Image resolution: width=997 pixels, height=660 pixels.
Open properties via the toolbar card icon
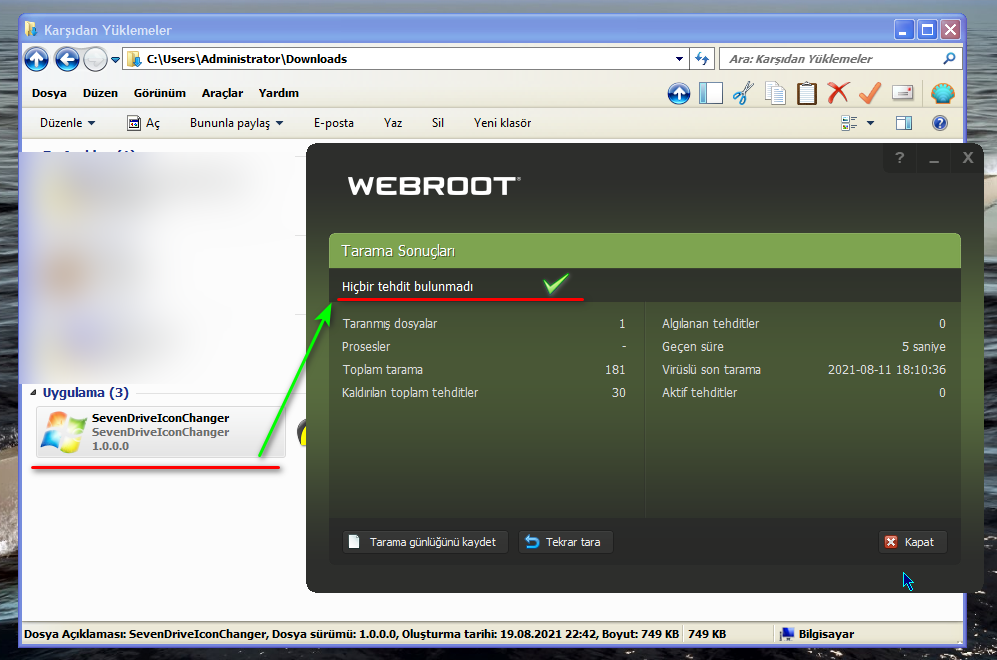tap(902, 93)
